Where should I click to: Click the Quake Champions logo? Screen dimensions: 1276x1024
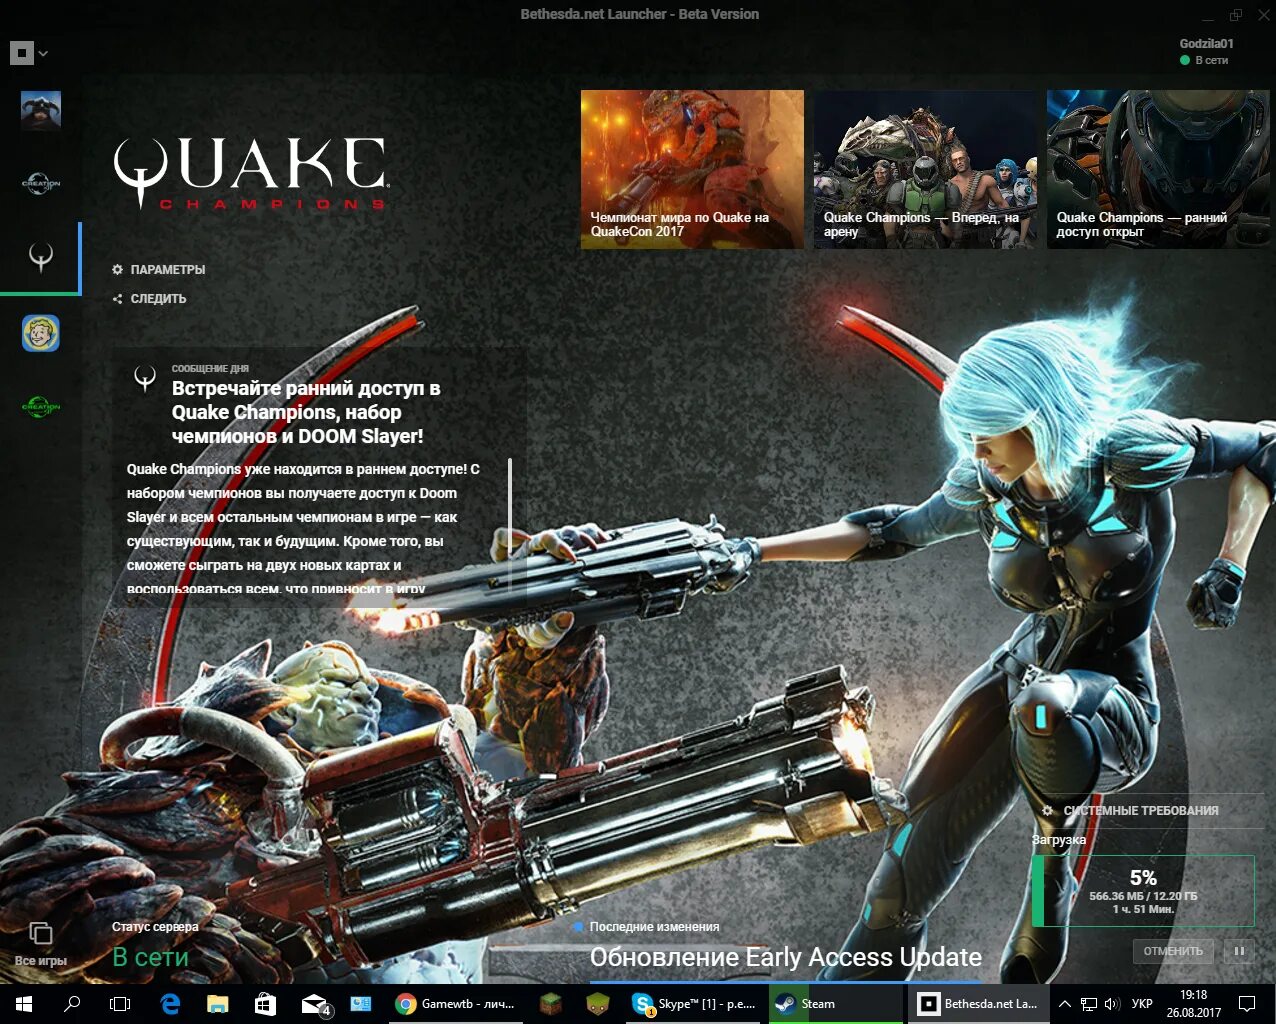click(x=250, y=173)
